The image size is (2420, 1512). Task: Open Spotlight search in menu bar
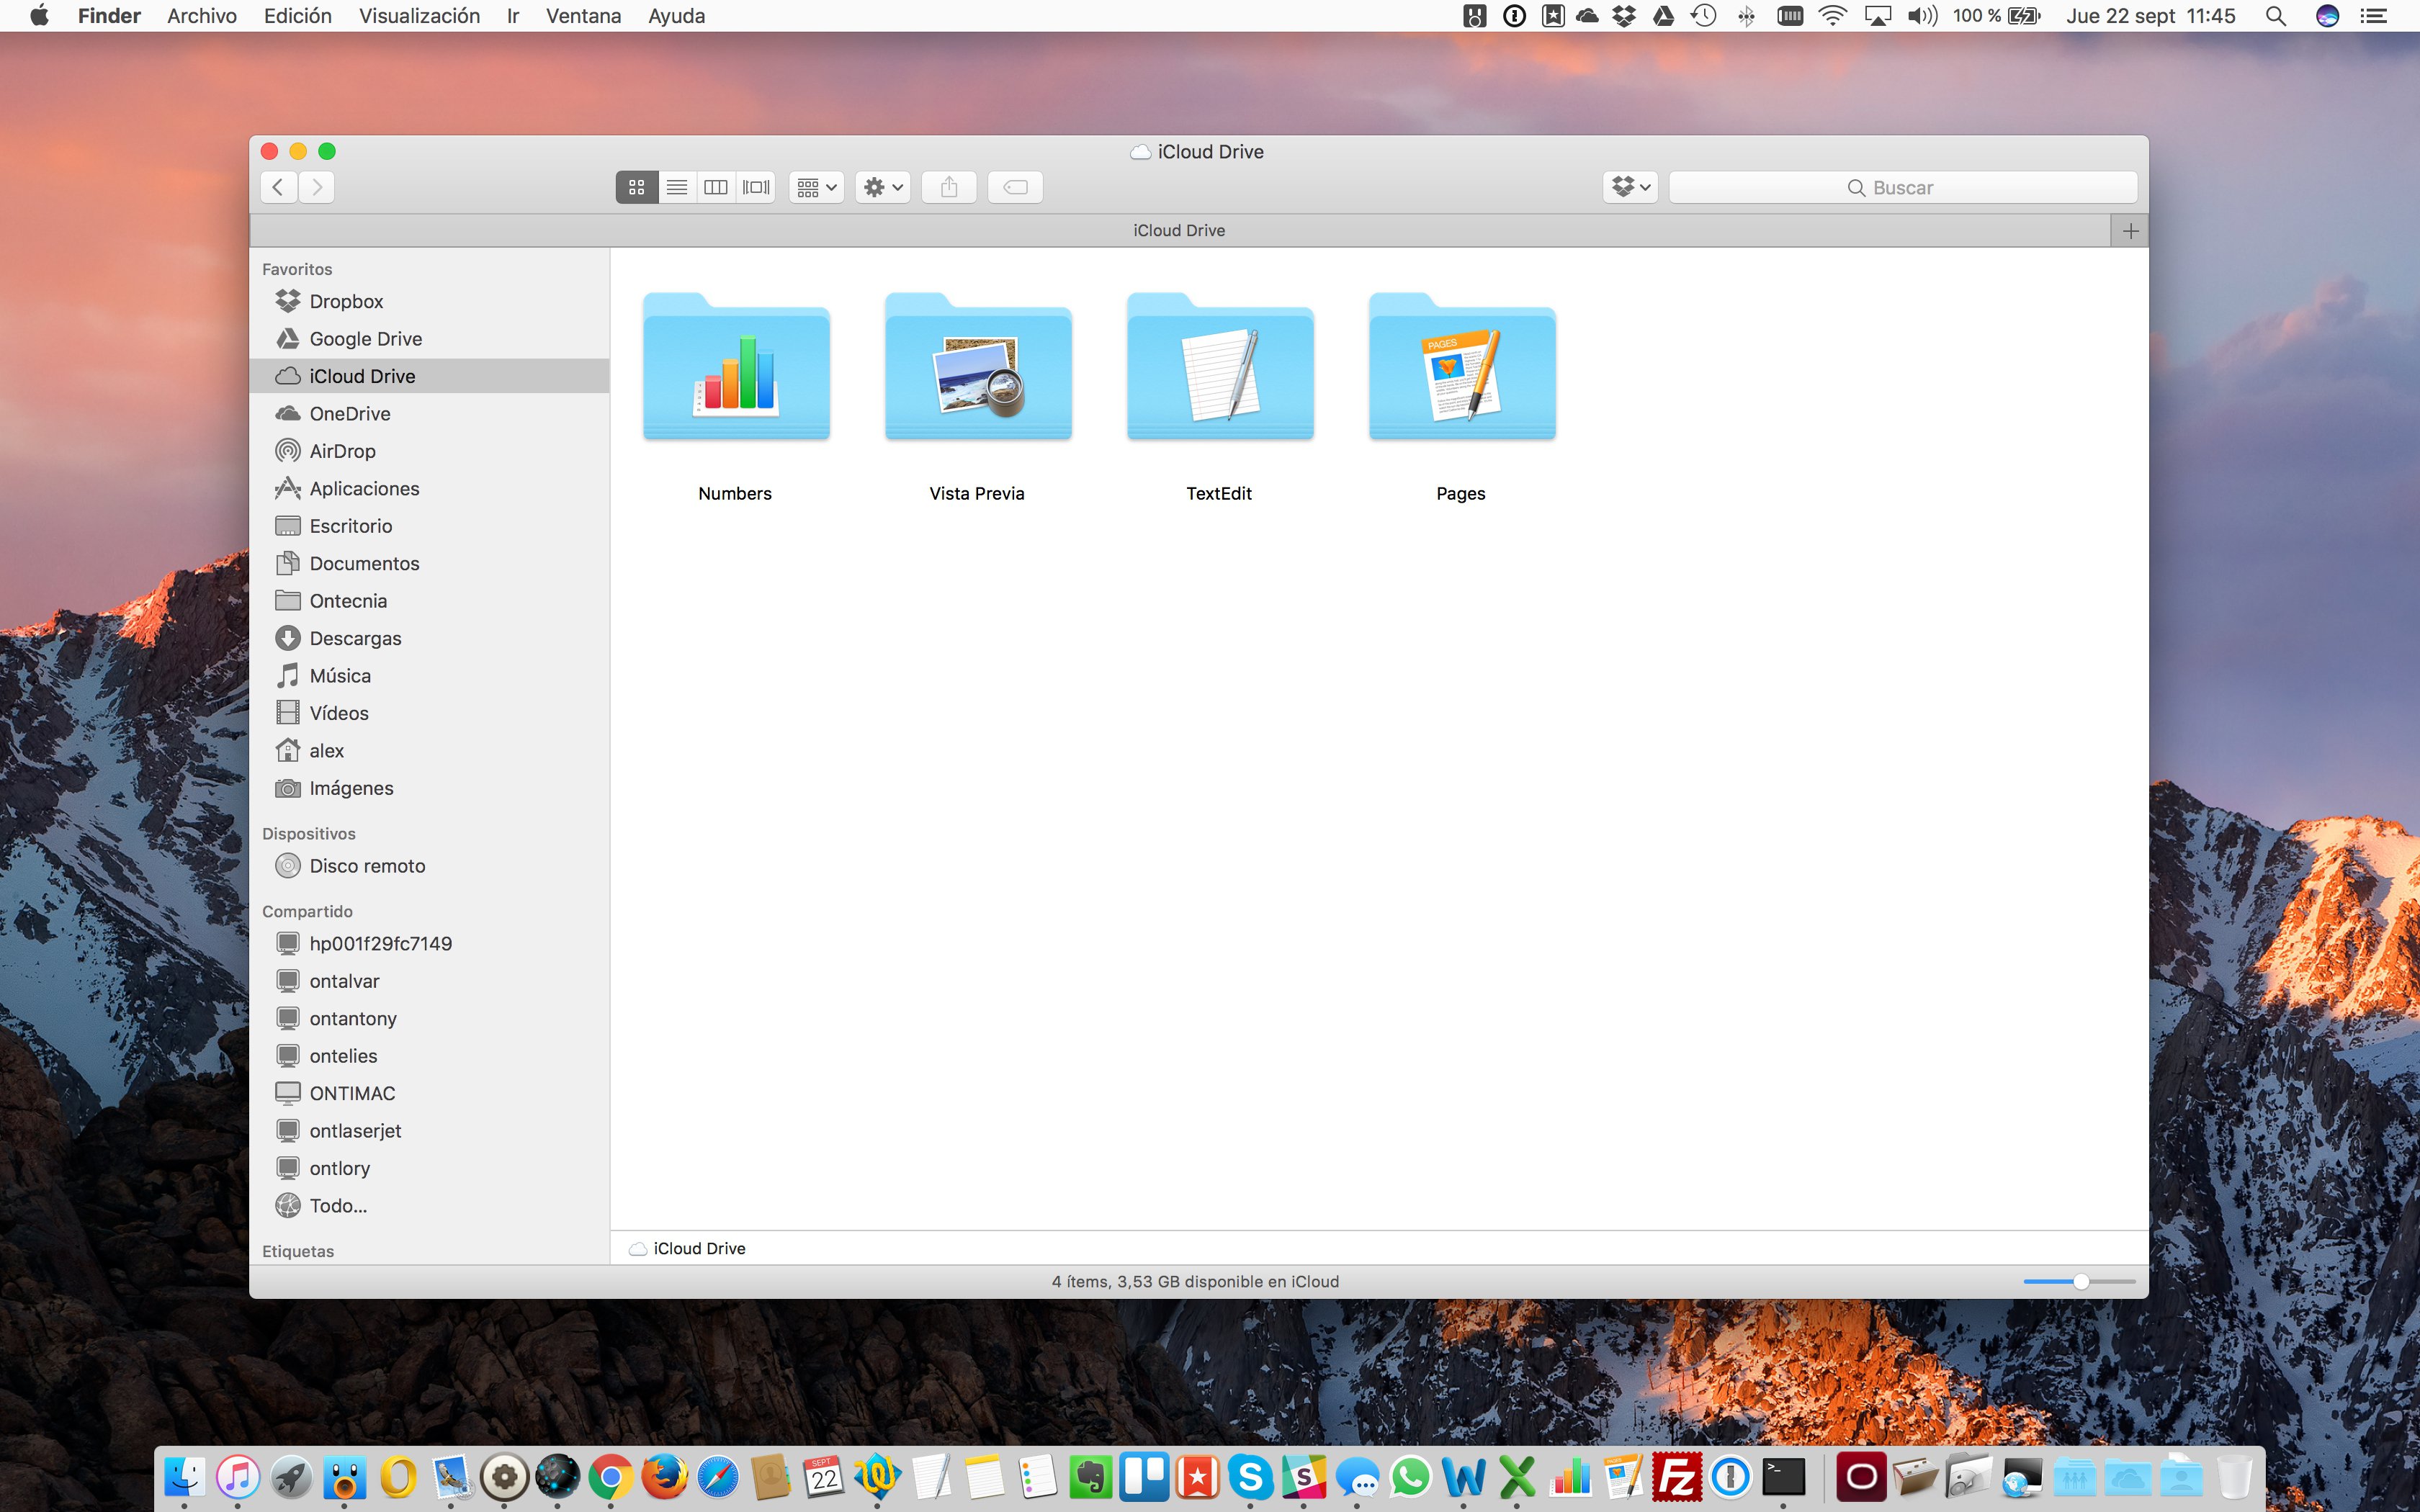[x=2276, y=16]
